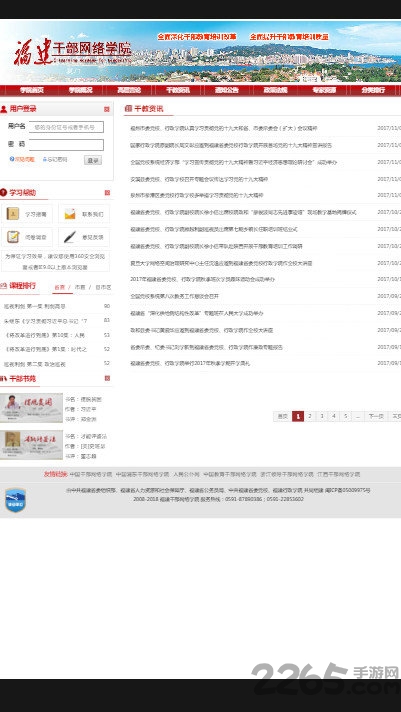This screenshot has width=401, height=712.
Task: Go to pagination 首页 button
Action: pos(282,416)
